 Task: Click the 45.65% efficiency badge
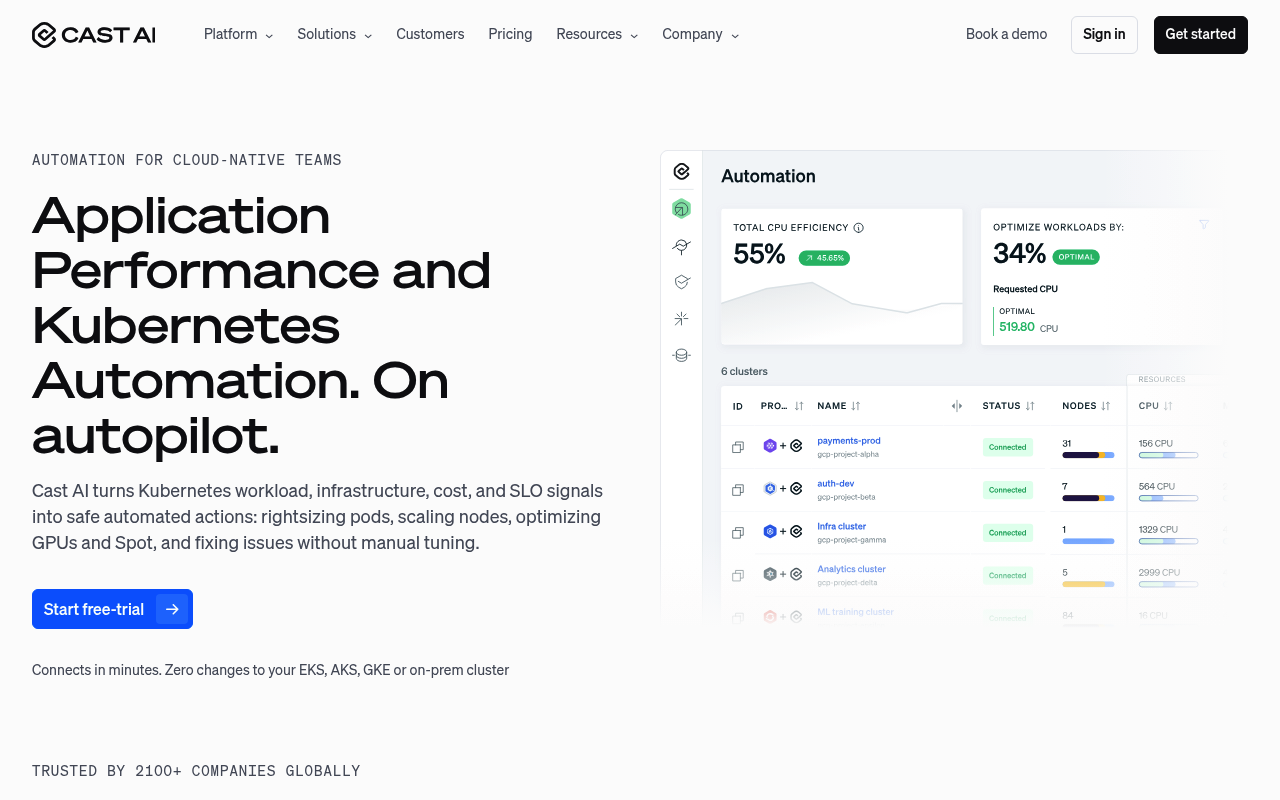[x=824, y=258]
